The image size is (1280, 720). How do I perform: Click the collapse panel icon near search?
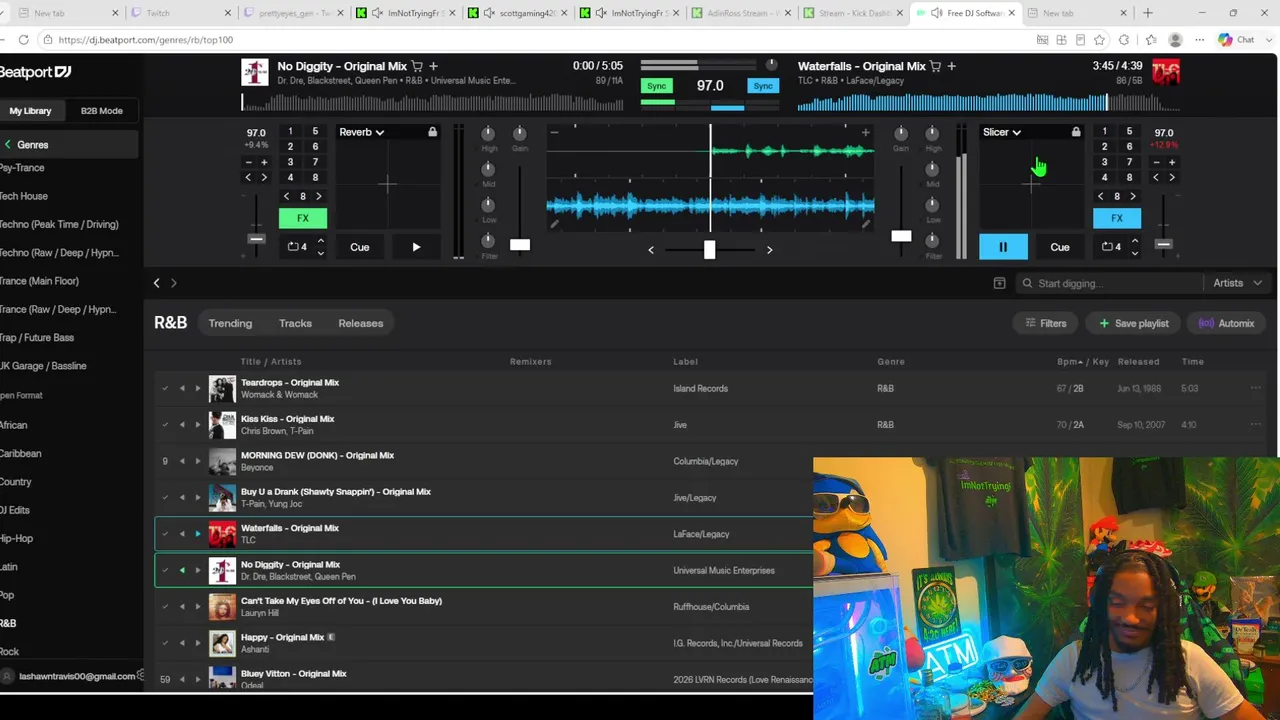pyautogui.click(x=999, y=284)
